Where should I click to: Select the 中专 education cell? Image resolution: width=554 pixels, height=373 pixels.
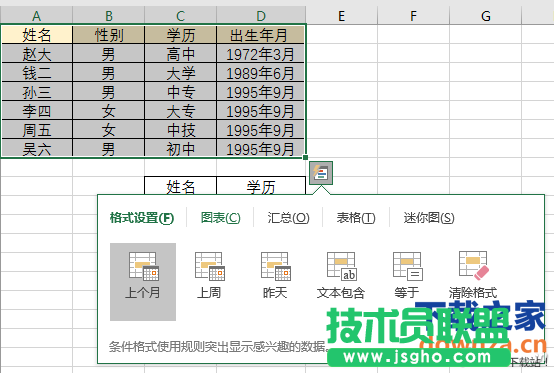coord(181,92)
